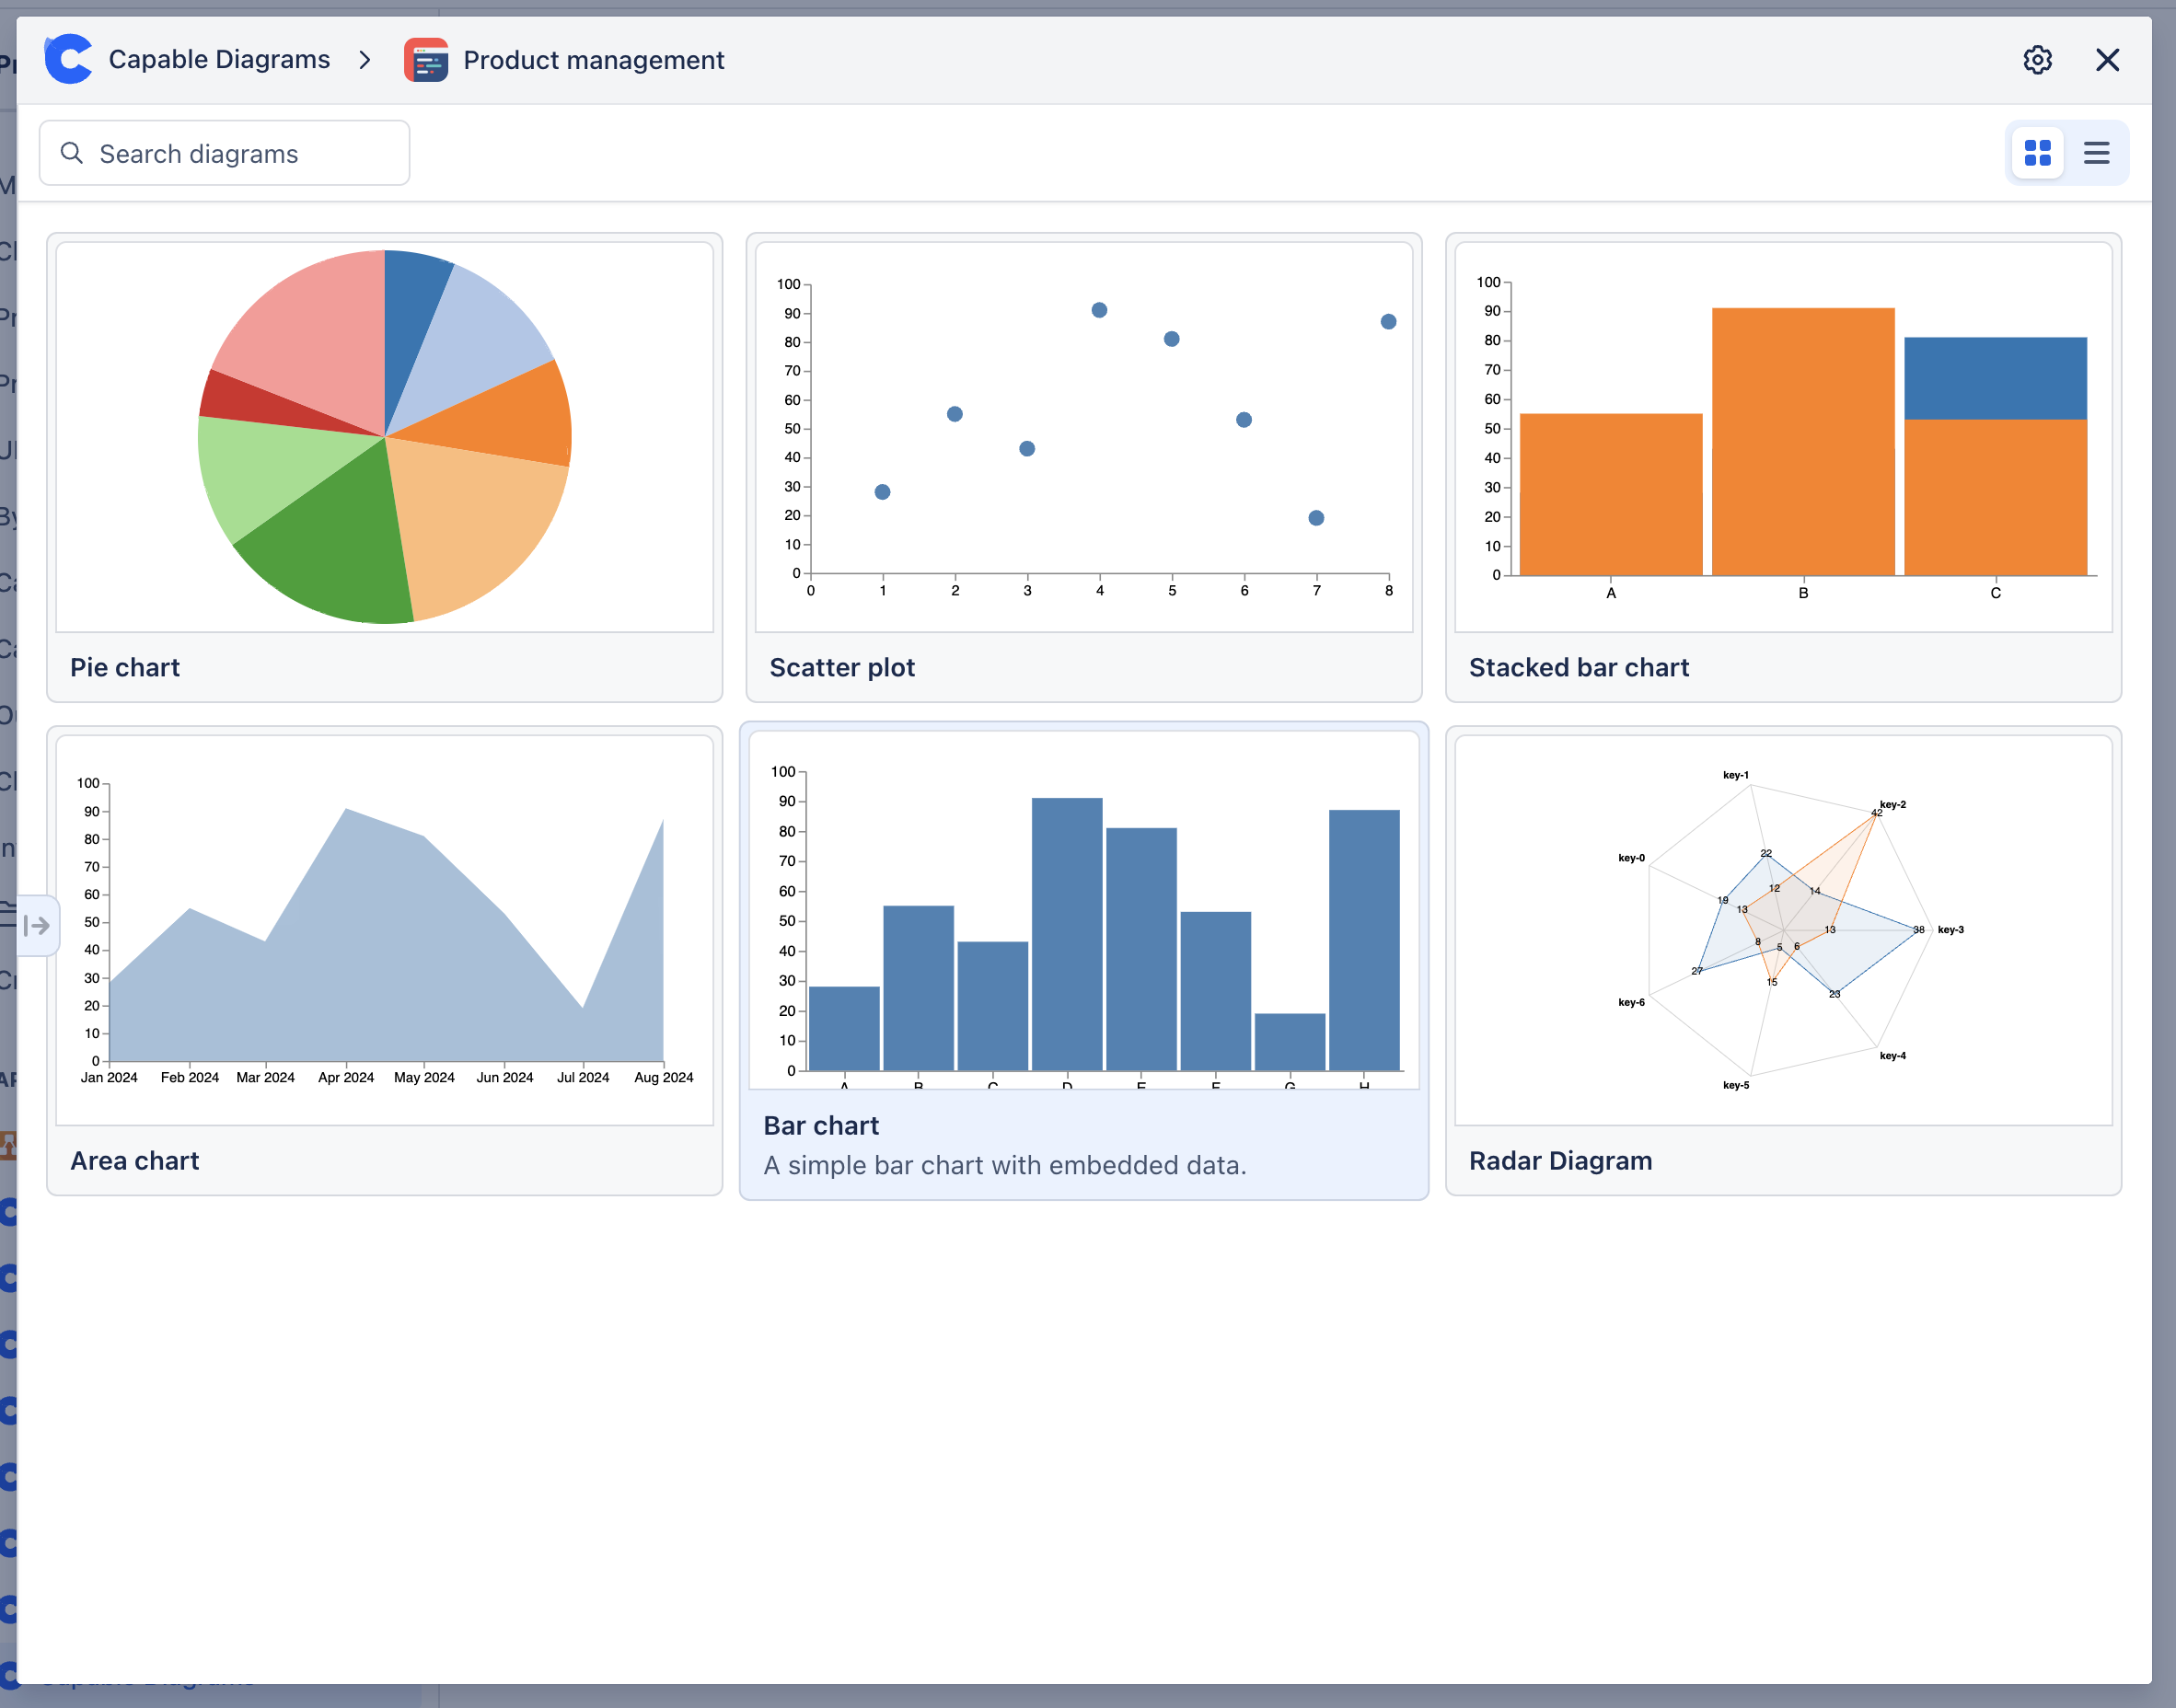Toggle to grid layout view
Viewport: 2176px width, 1708px height.
click(2036, 154)
